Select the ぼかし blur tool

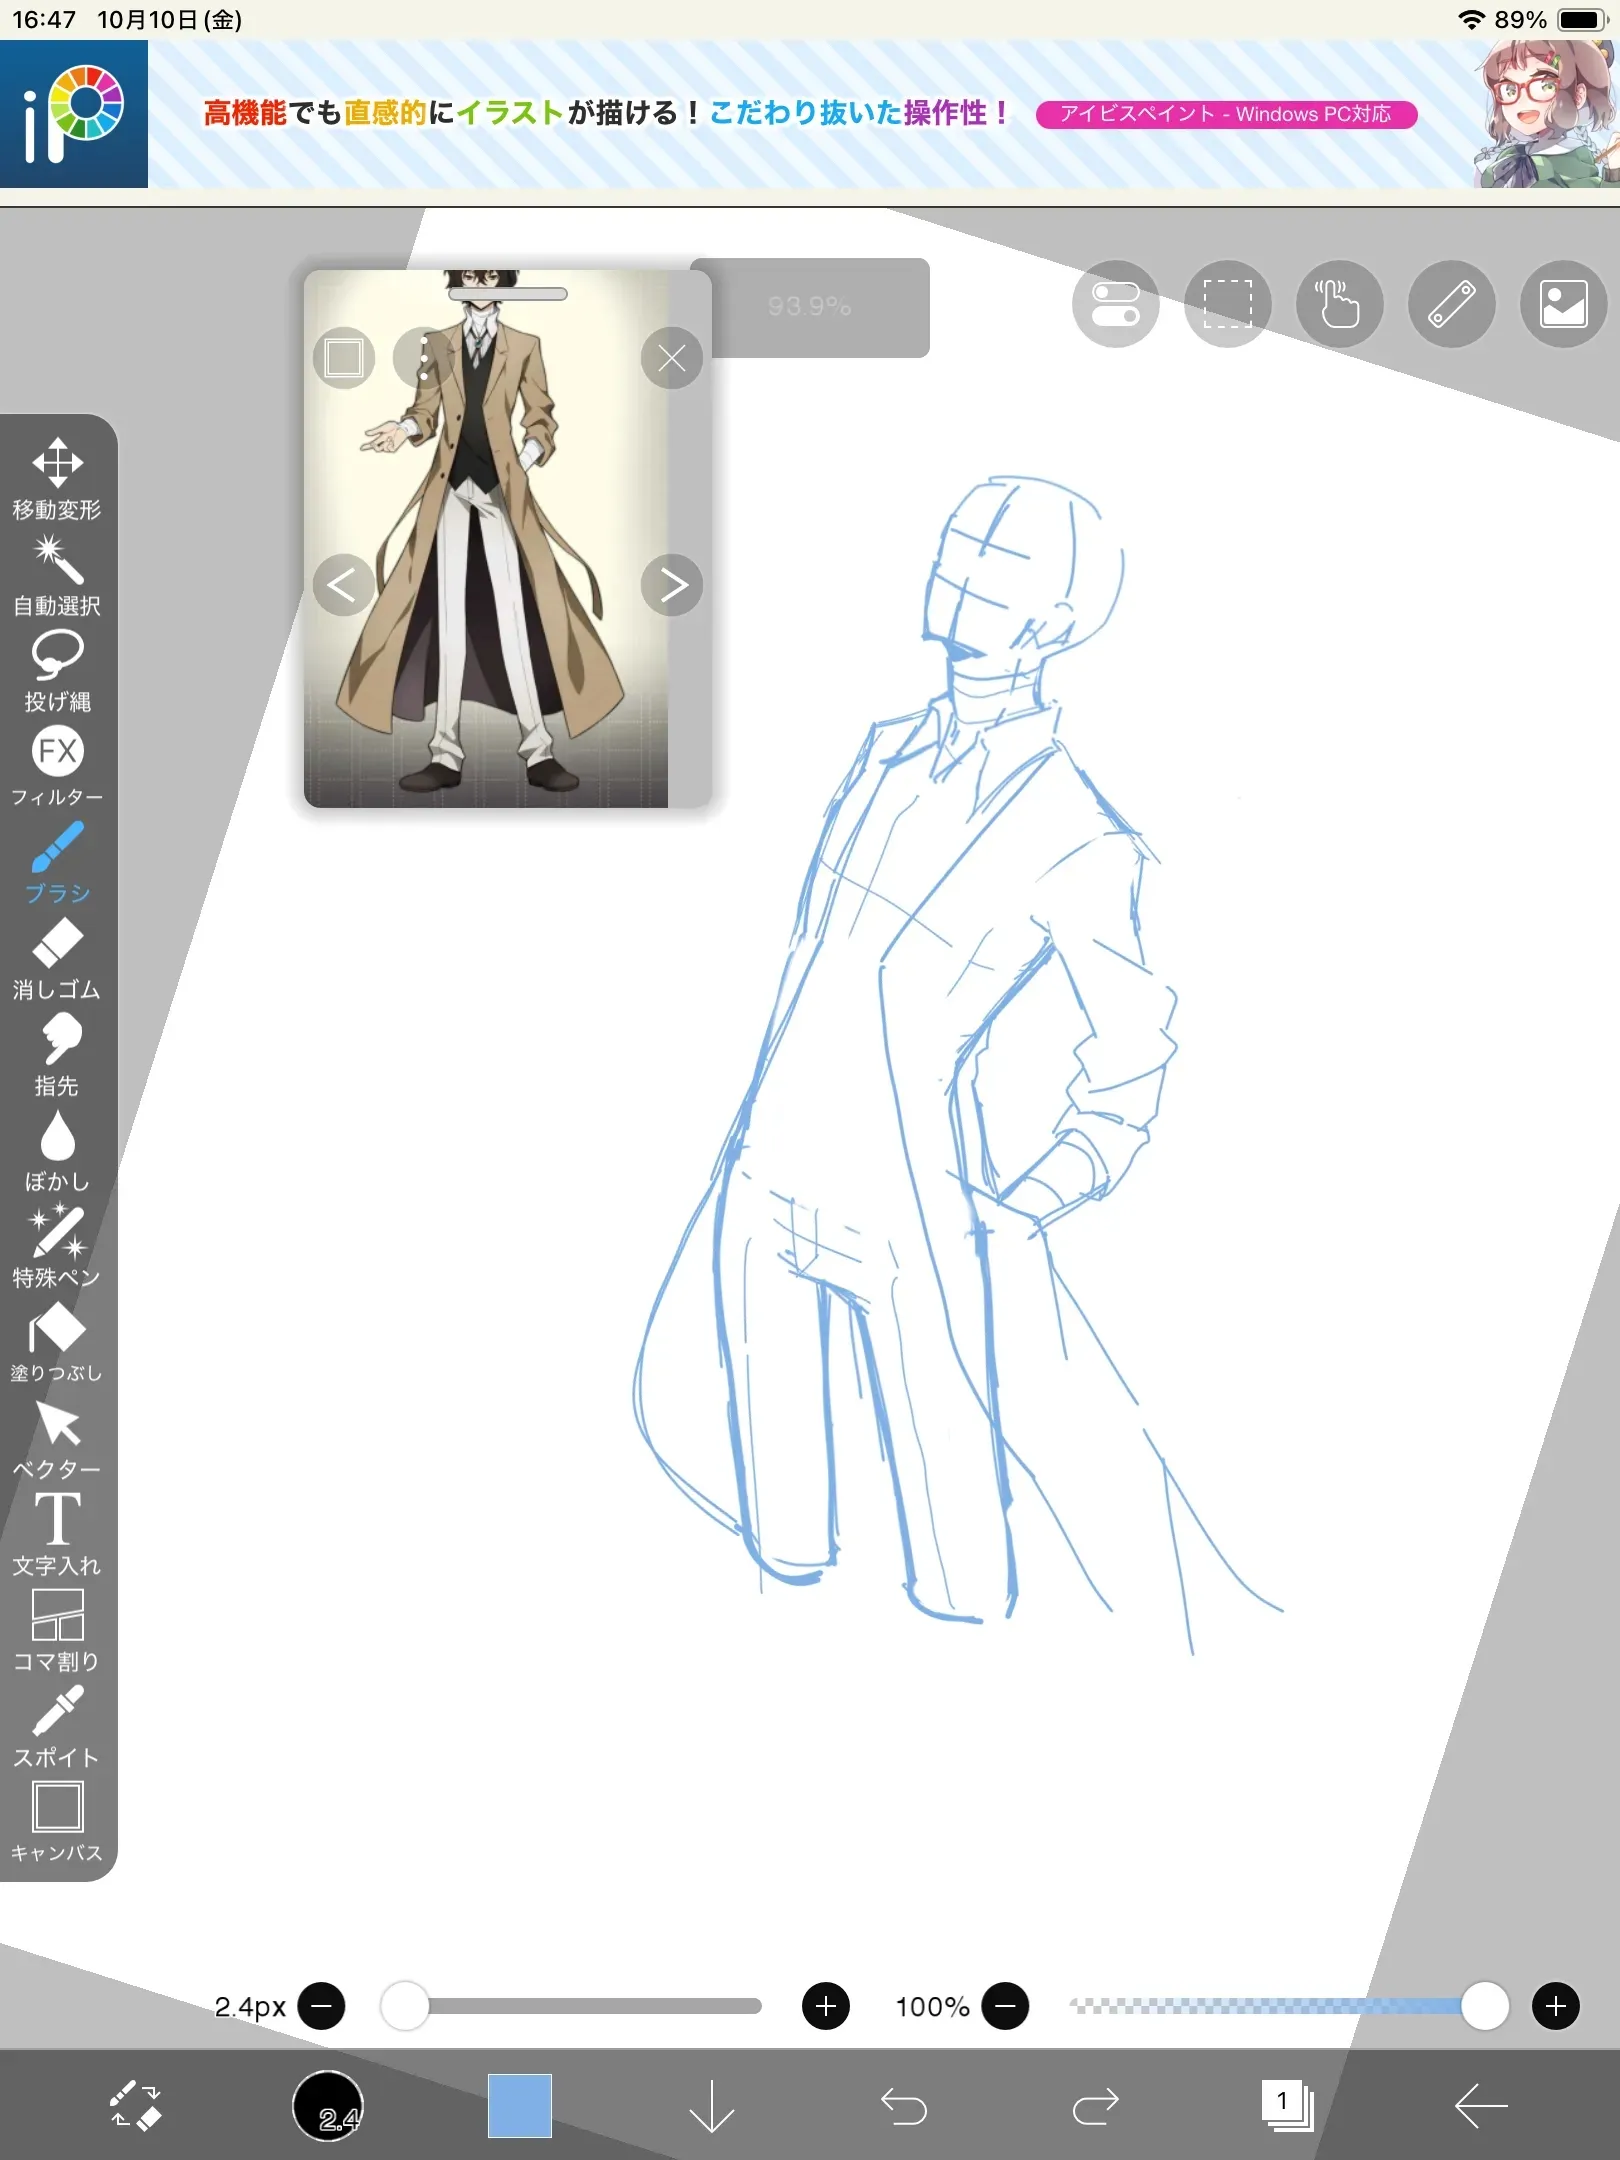coord(57,1151)
